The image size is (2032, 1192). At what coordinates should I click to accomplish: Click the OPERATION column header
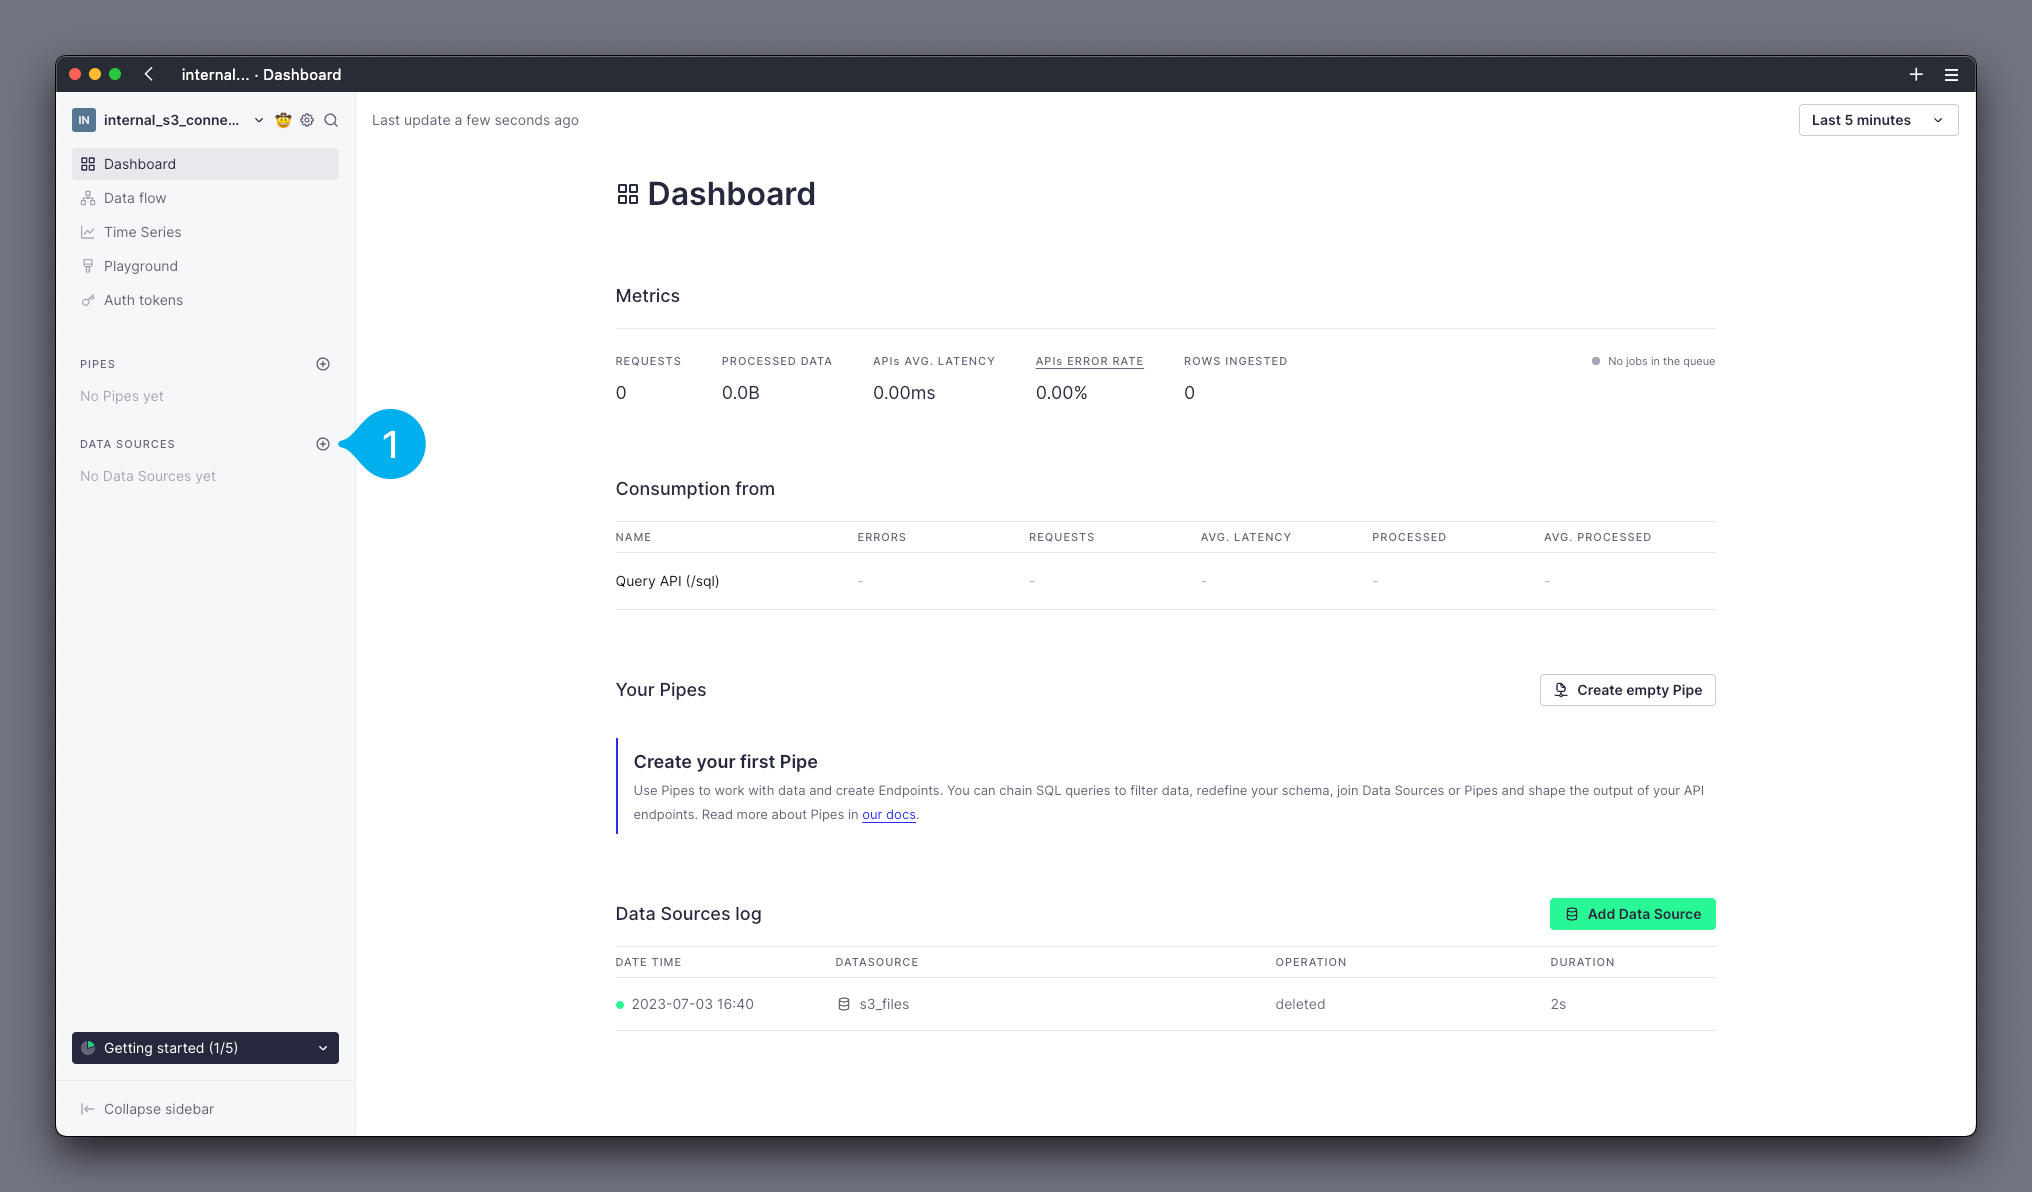(x=1310, y=962)
